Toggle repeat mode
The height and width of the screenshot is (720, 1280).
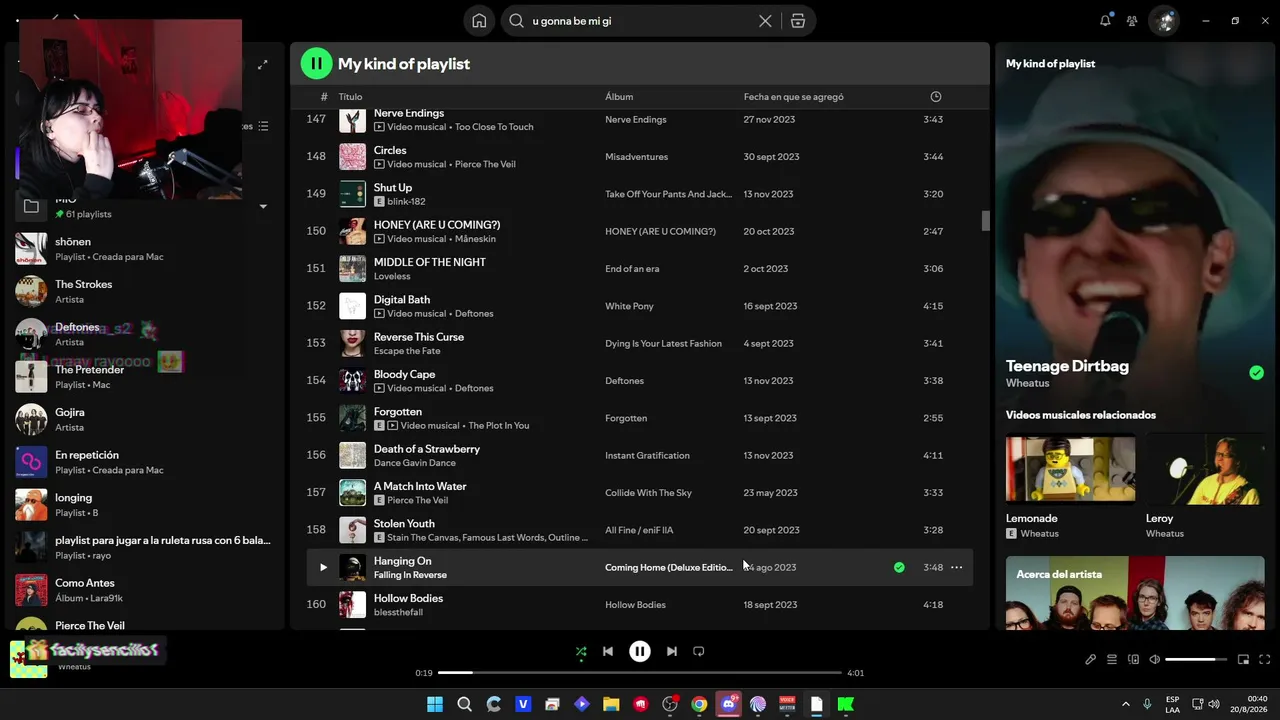tap(699, 651)
